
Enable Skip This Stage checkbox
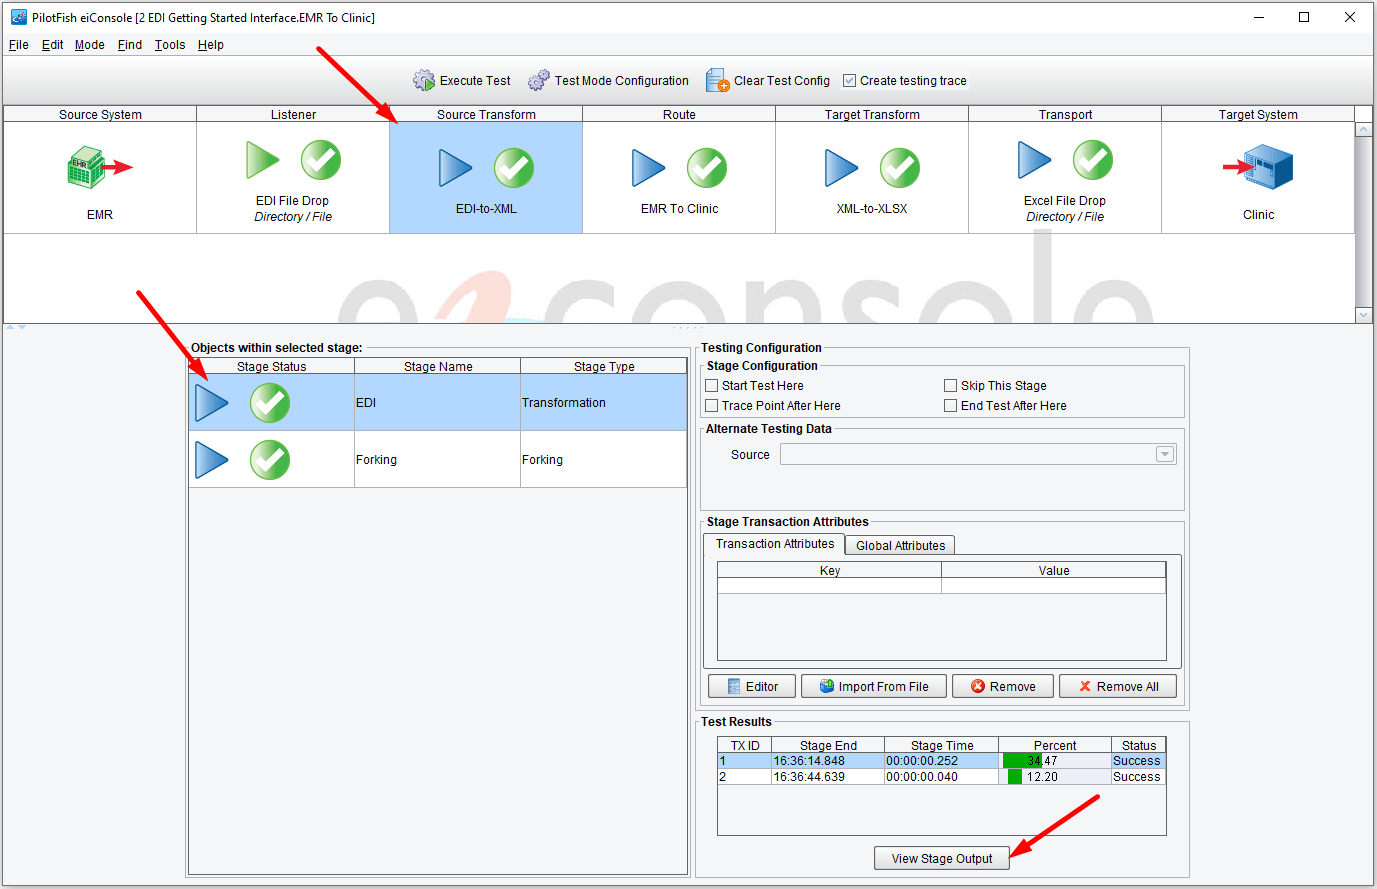pyautogui.click(x=951, y=386)
